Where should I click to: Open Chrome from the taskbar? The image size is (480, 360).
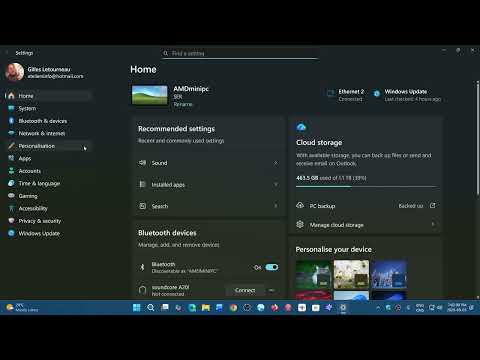233,308
